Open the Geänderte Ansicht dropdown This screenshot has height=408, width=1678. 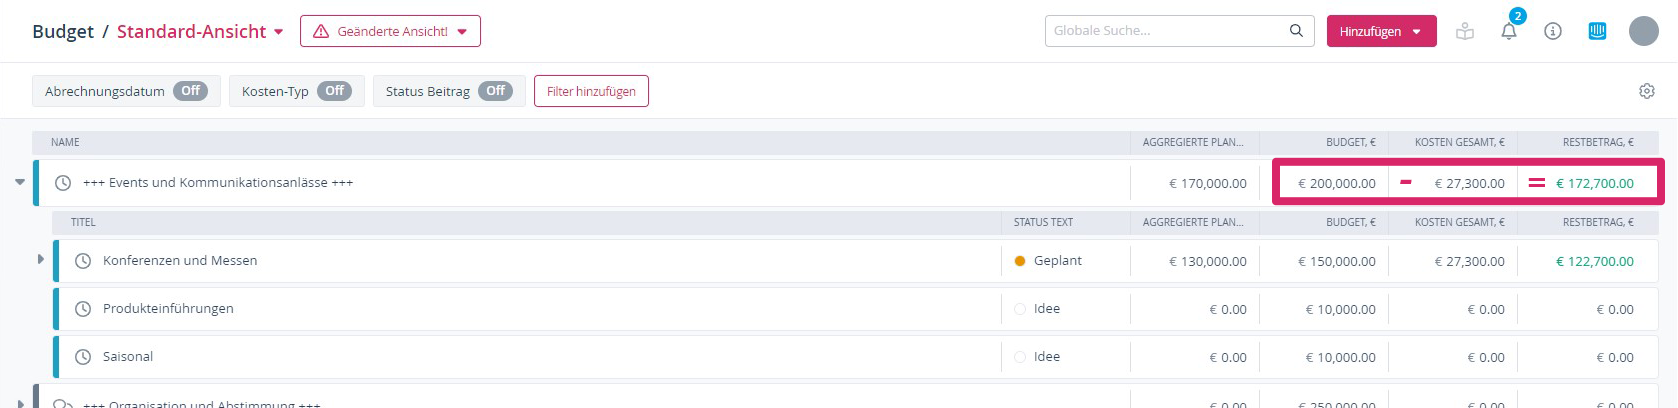(x=390, y=31)
